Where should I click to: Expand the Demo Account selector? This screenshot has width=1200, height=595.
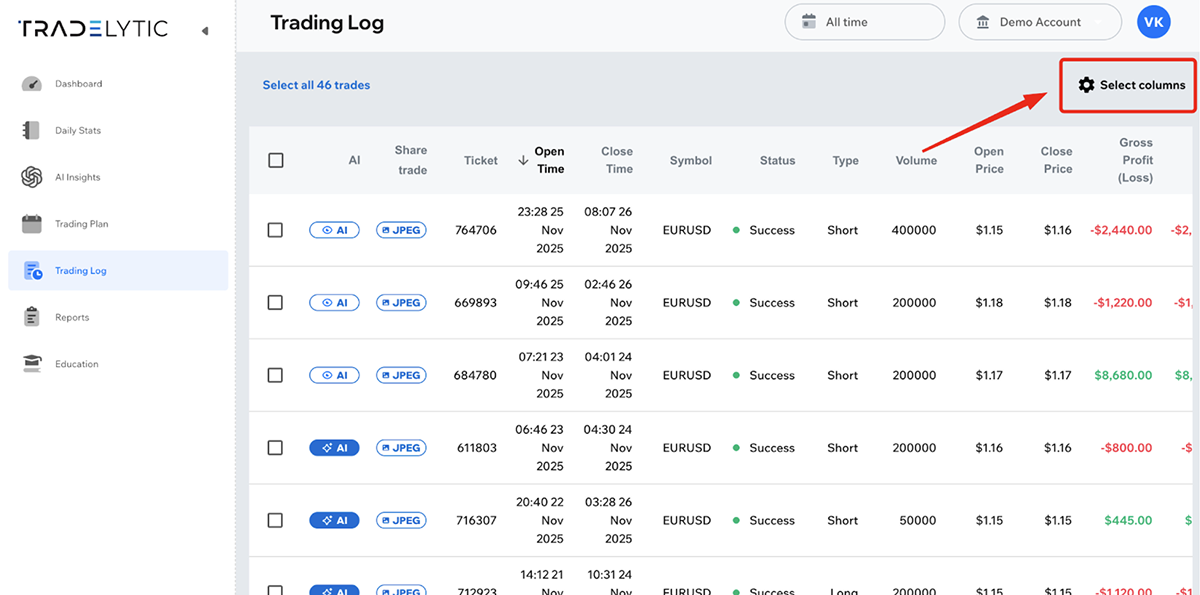tap(1039, 21)
